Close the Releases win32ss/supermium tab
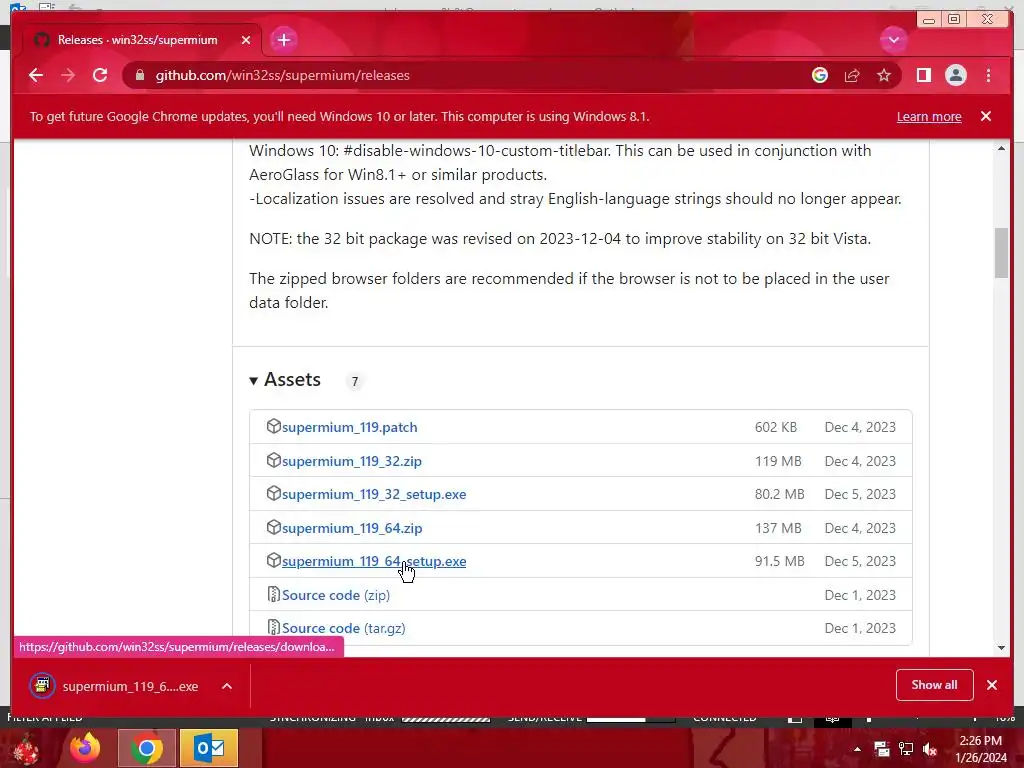Screen dimensions: 1024x768 (x=246, y=40)
